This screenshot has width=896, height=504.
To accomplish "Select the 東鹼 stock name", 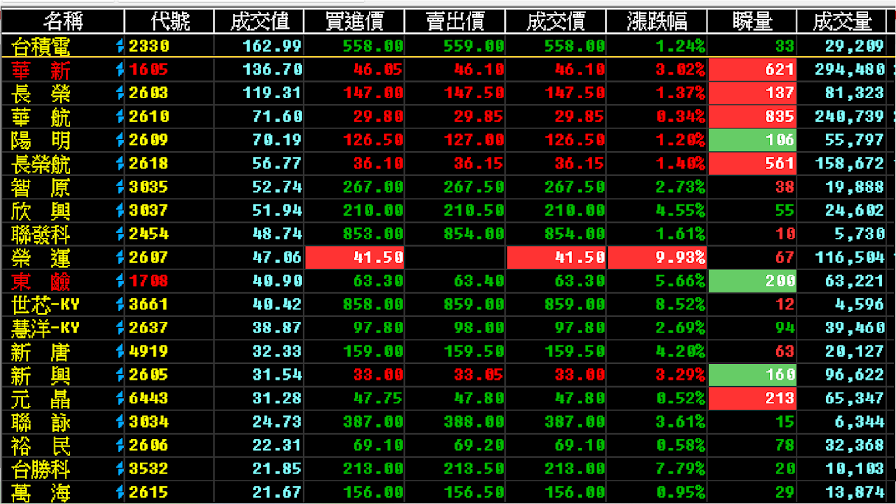I will pos(41,281).
